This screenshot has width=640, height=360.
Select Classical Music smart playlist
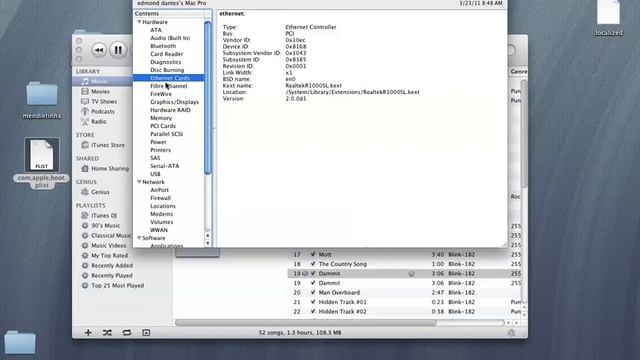pyautogui.click(x=111, y=236)
